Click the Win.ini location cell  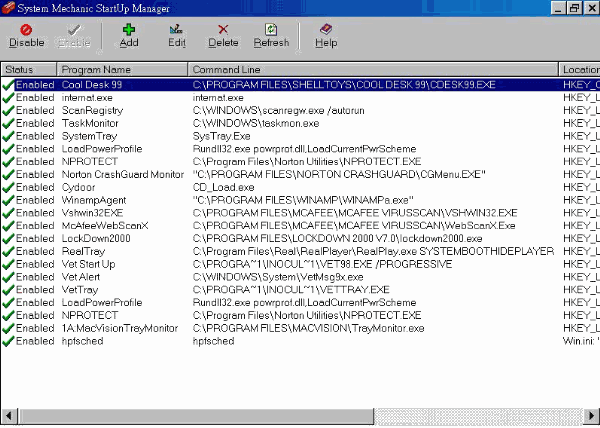pyautogui.click(x=581, y=341)
